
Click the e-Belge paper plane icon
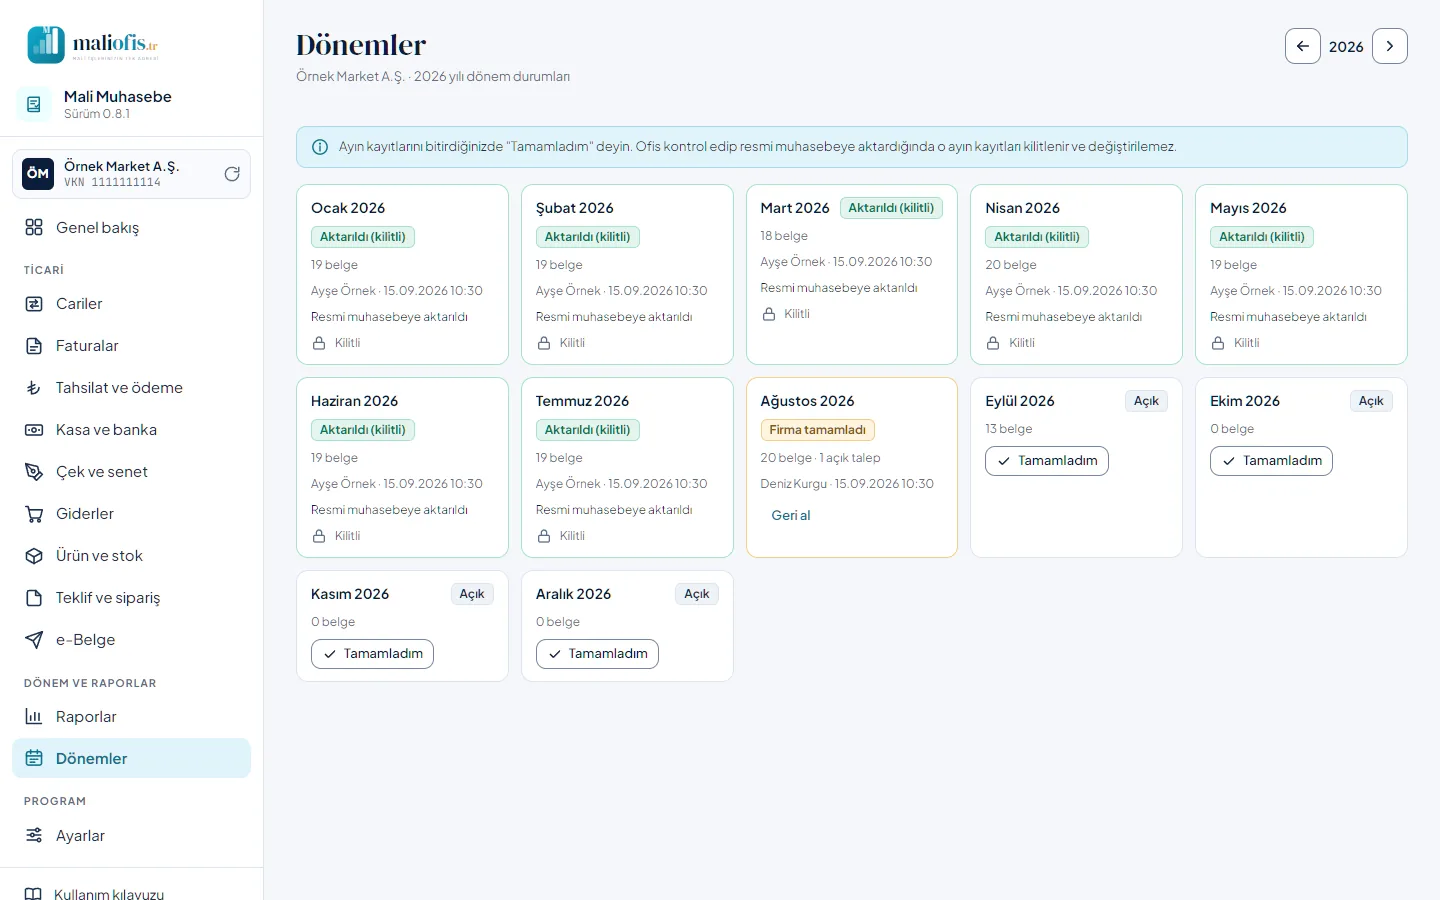(x=34, y=640)
